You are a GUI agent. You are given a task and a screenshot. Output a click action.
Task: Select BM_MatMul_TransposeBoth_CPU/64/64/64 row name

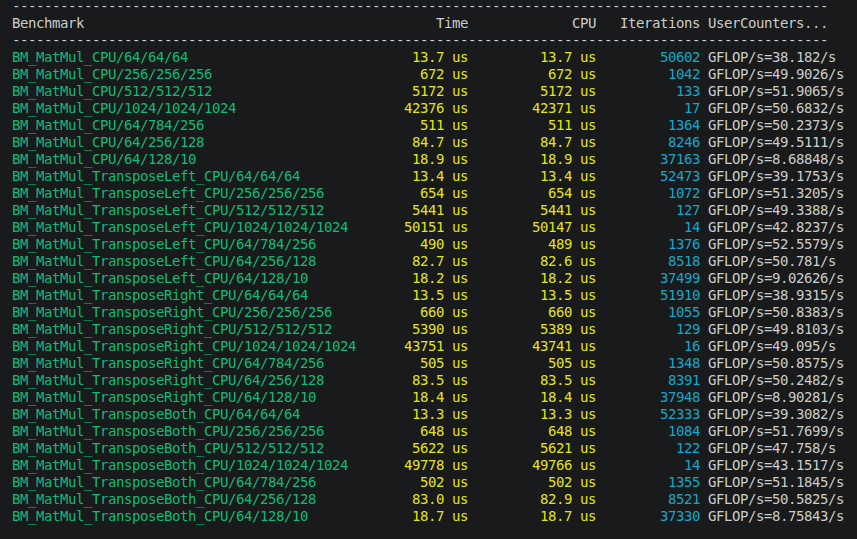156,414
